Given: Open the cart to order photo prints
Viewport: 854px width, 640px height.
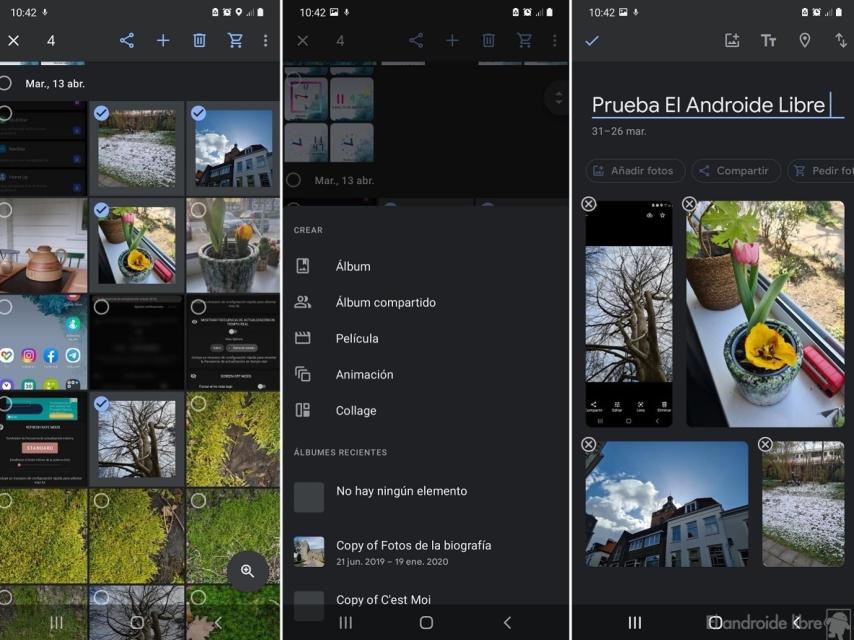Looking at the screenshot, I should [x=235, y=40].
